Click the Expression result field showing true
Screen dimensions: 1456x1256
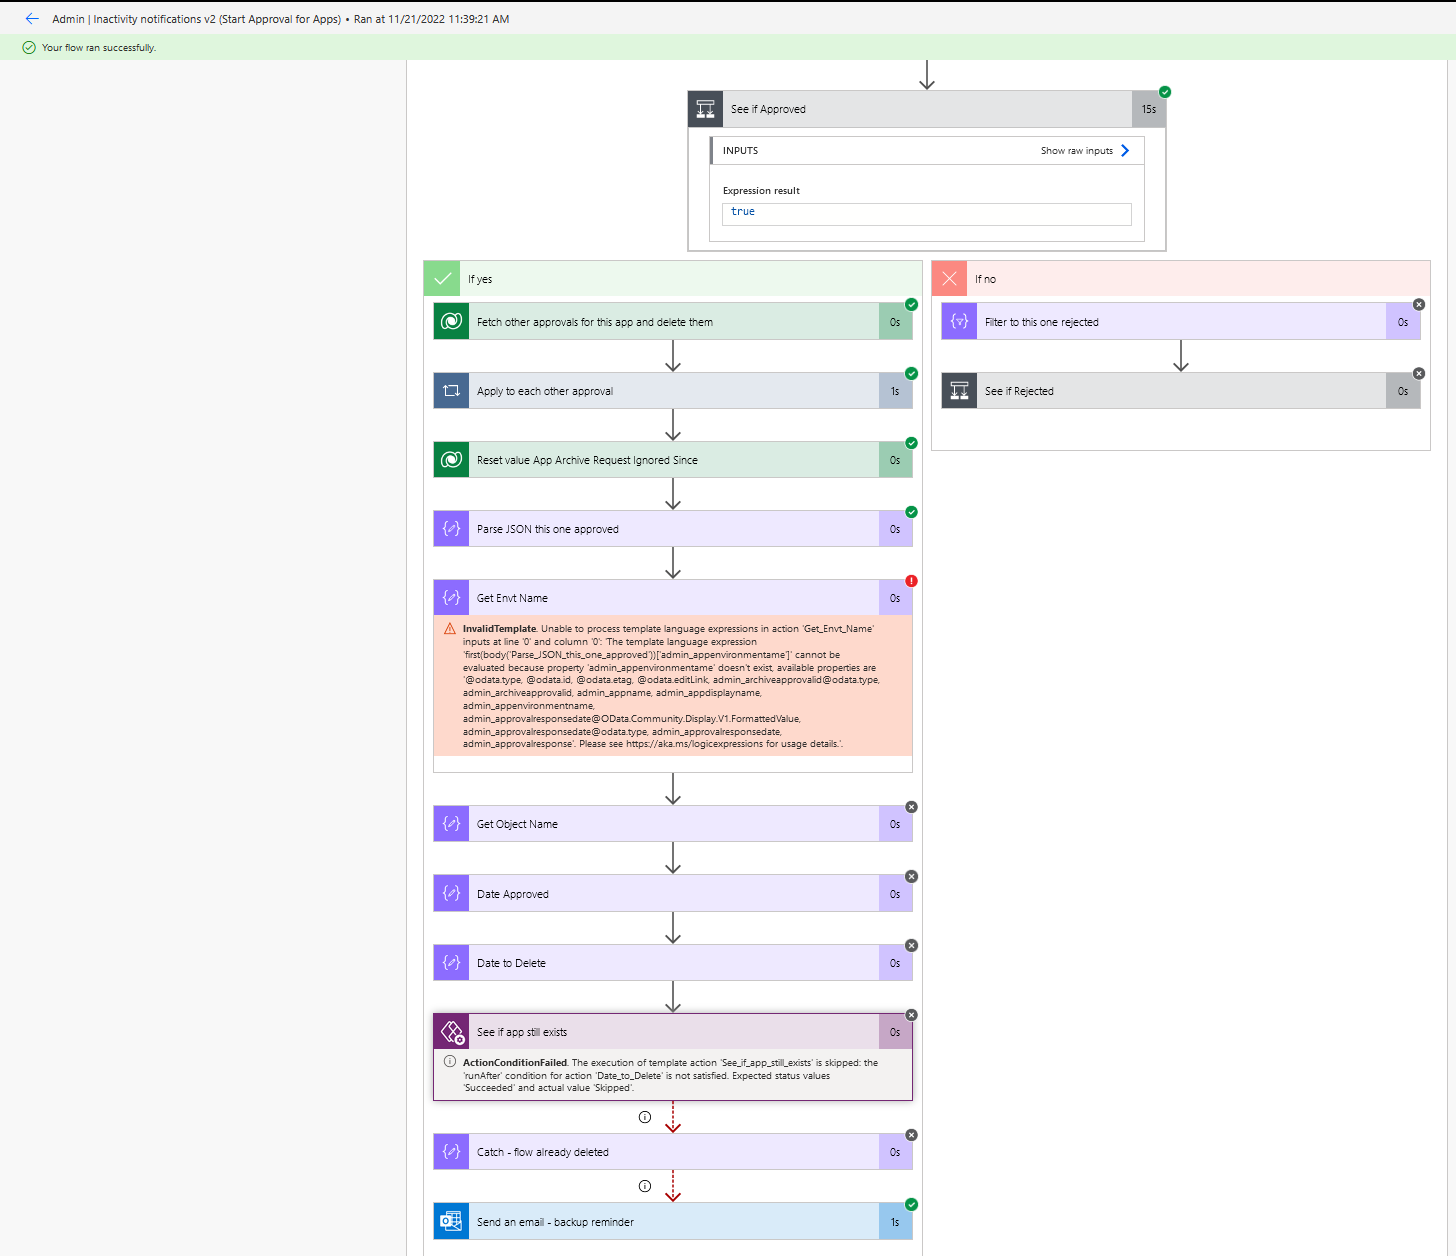[925, 212]
